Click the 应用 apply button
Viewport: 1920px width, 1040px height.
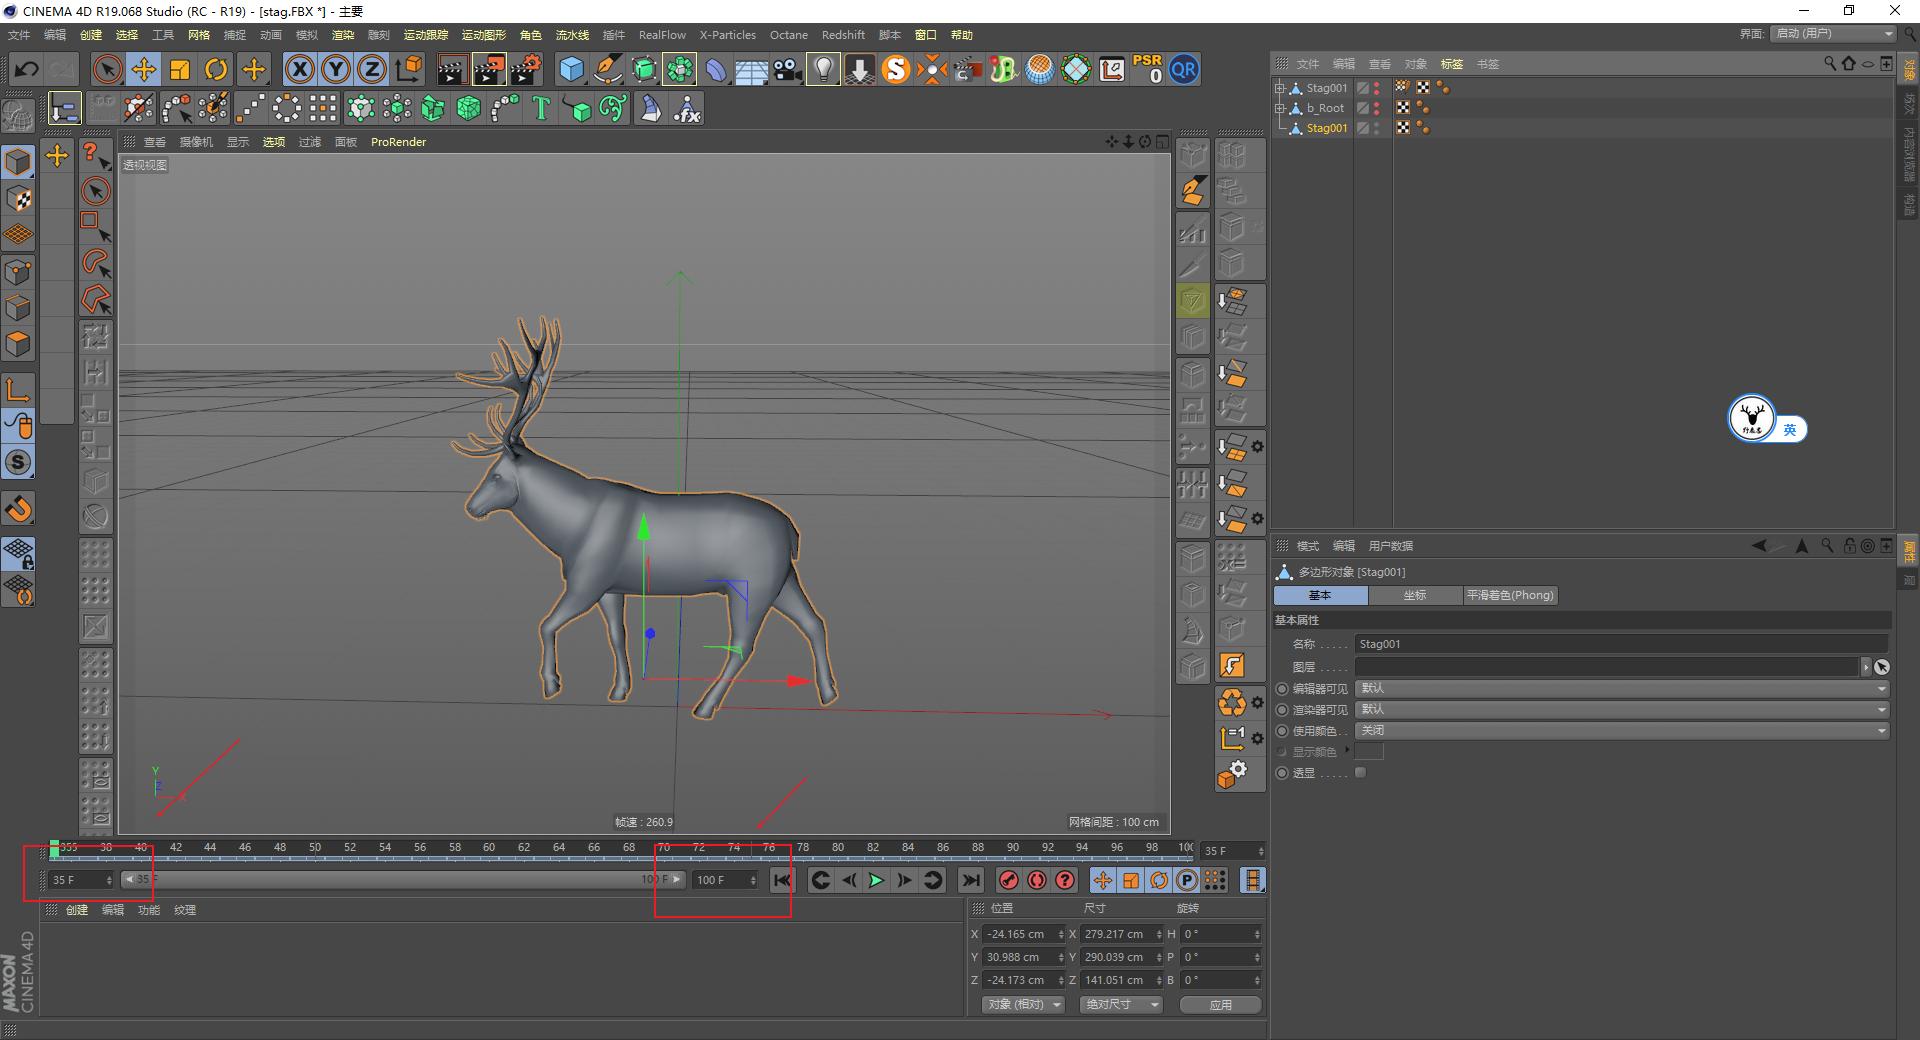tap(1220, 1005)
